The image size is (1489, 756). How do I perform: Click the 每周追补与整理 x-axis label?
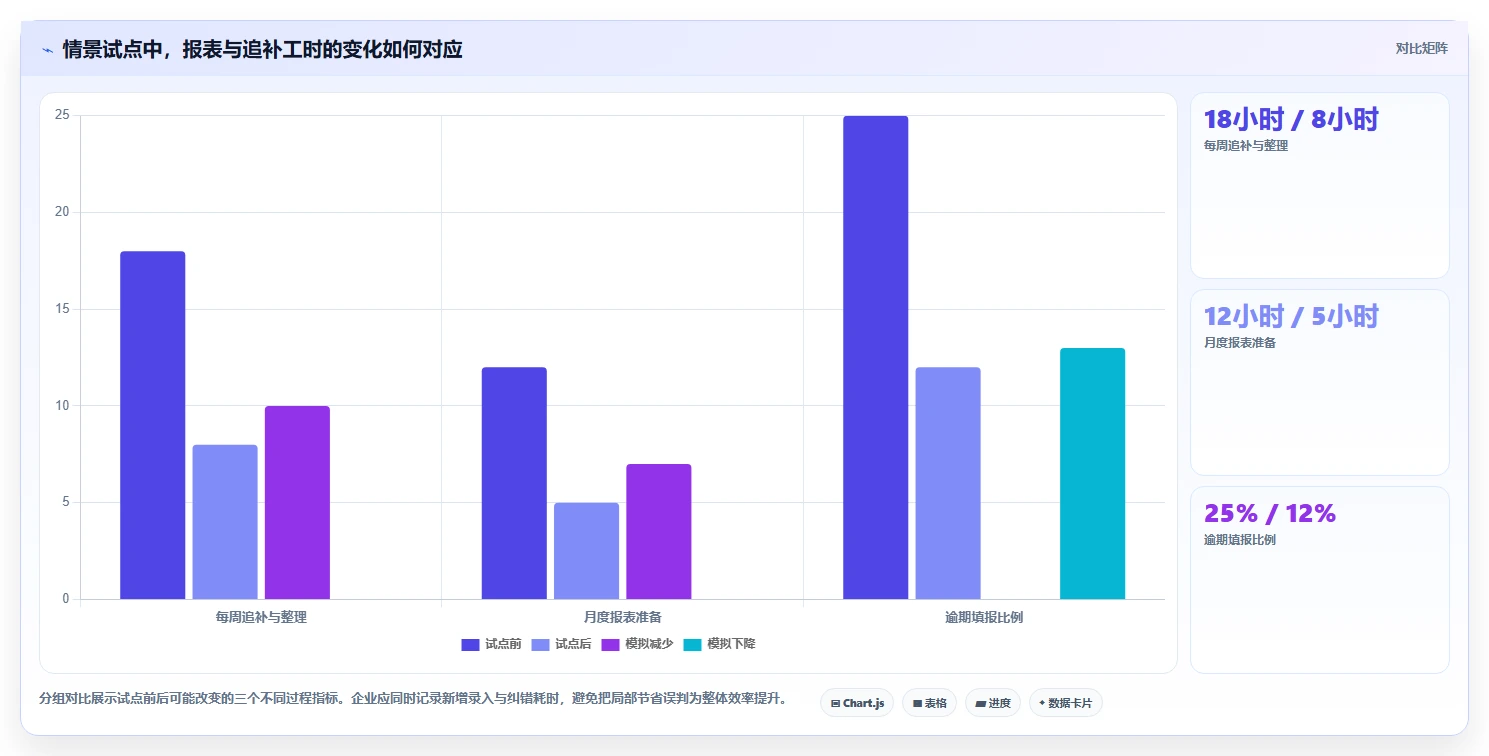tap(261, 618)
